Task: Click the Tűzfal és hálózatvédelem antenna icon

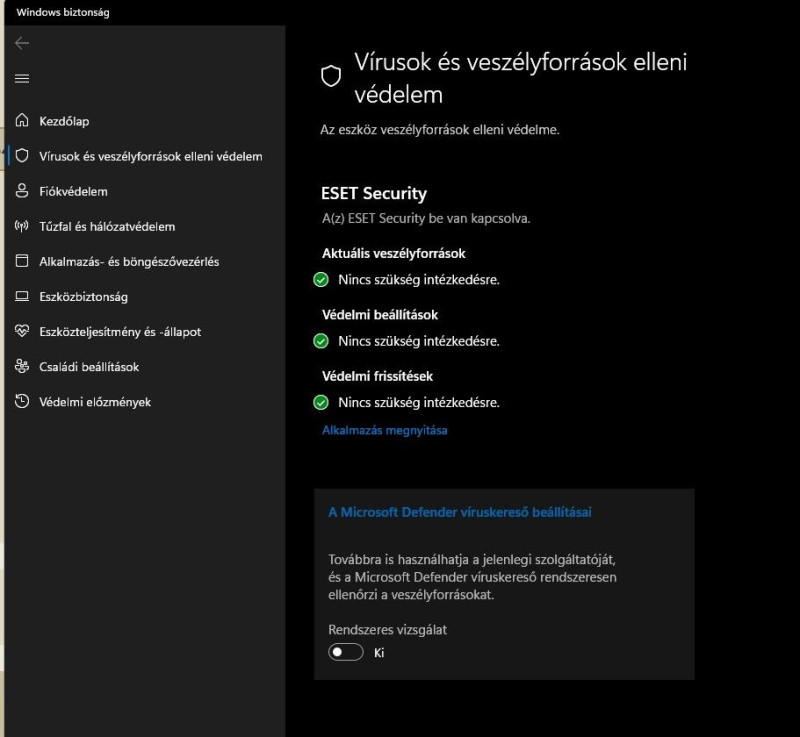Action: 22,226
